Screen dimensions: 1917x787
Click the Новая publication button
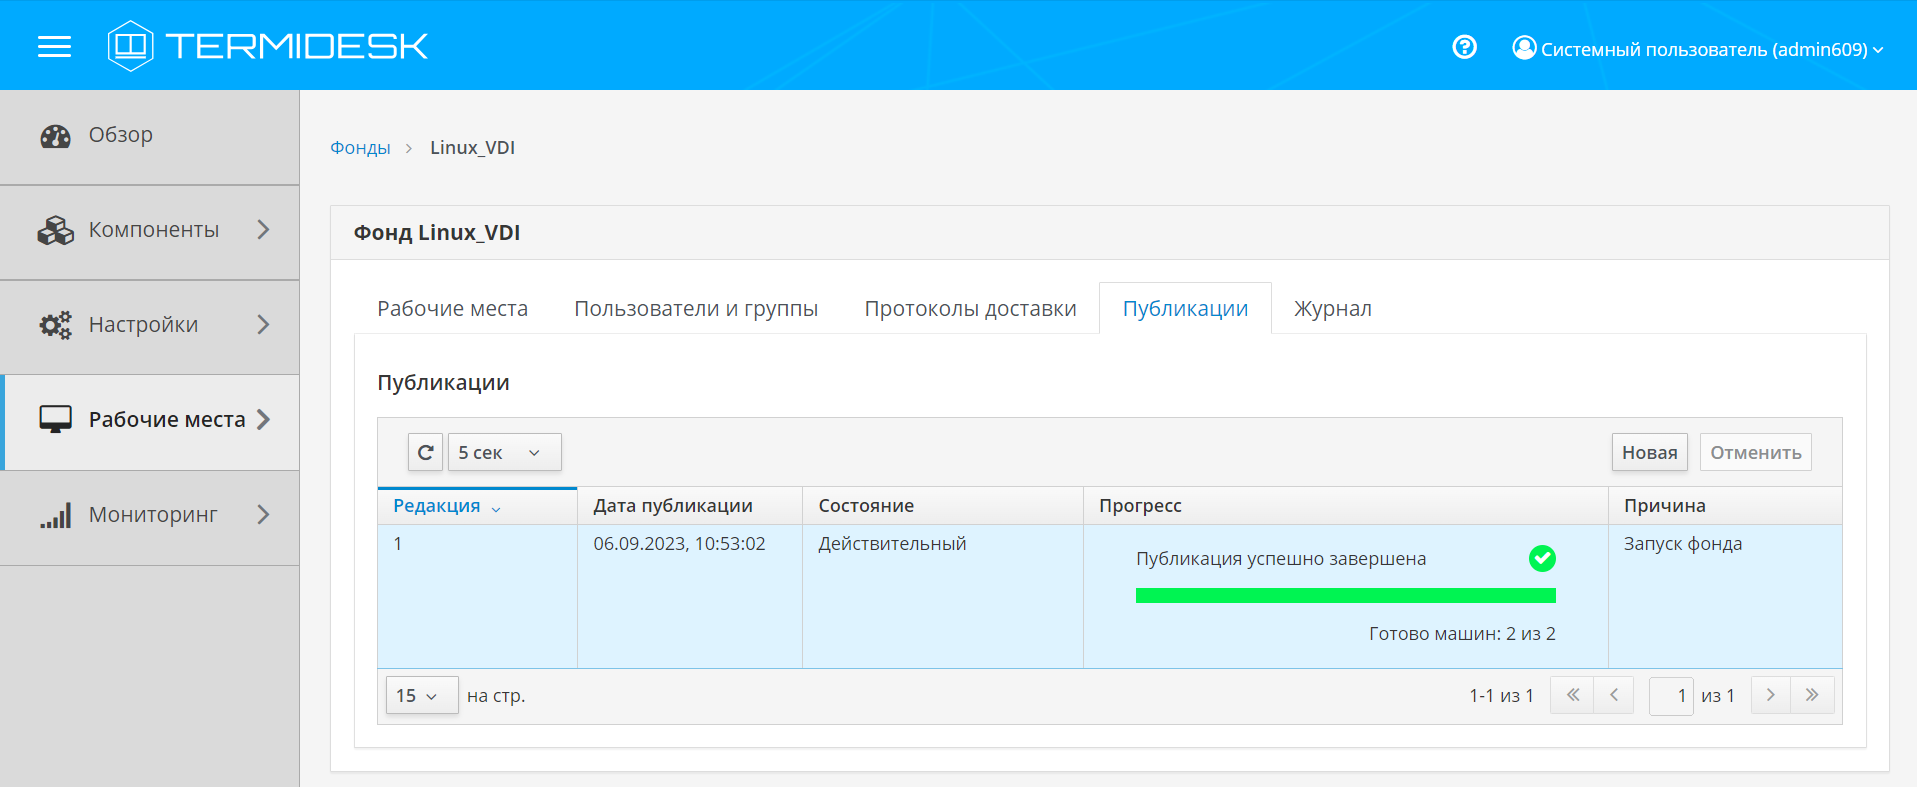1649,452
